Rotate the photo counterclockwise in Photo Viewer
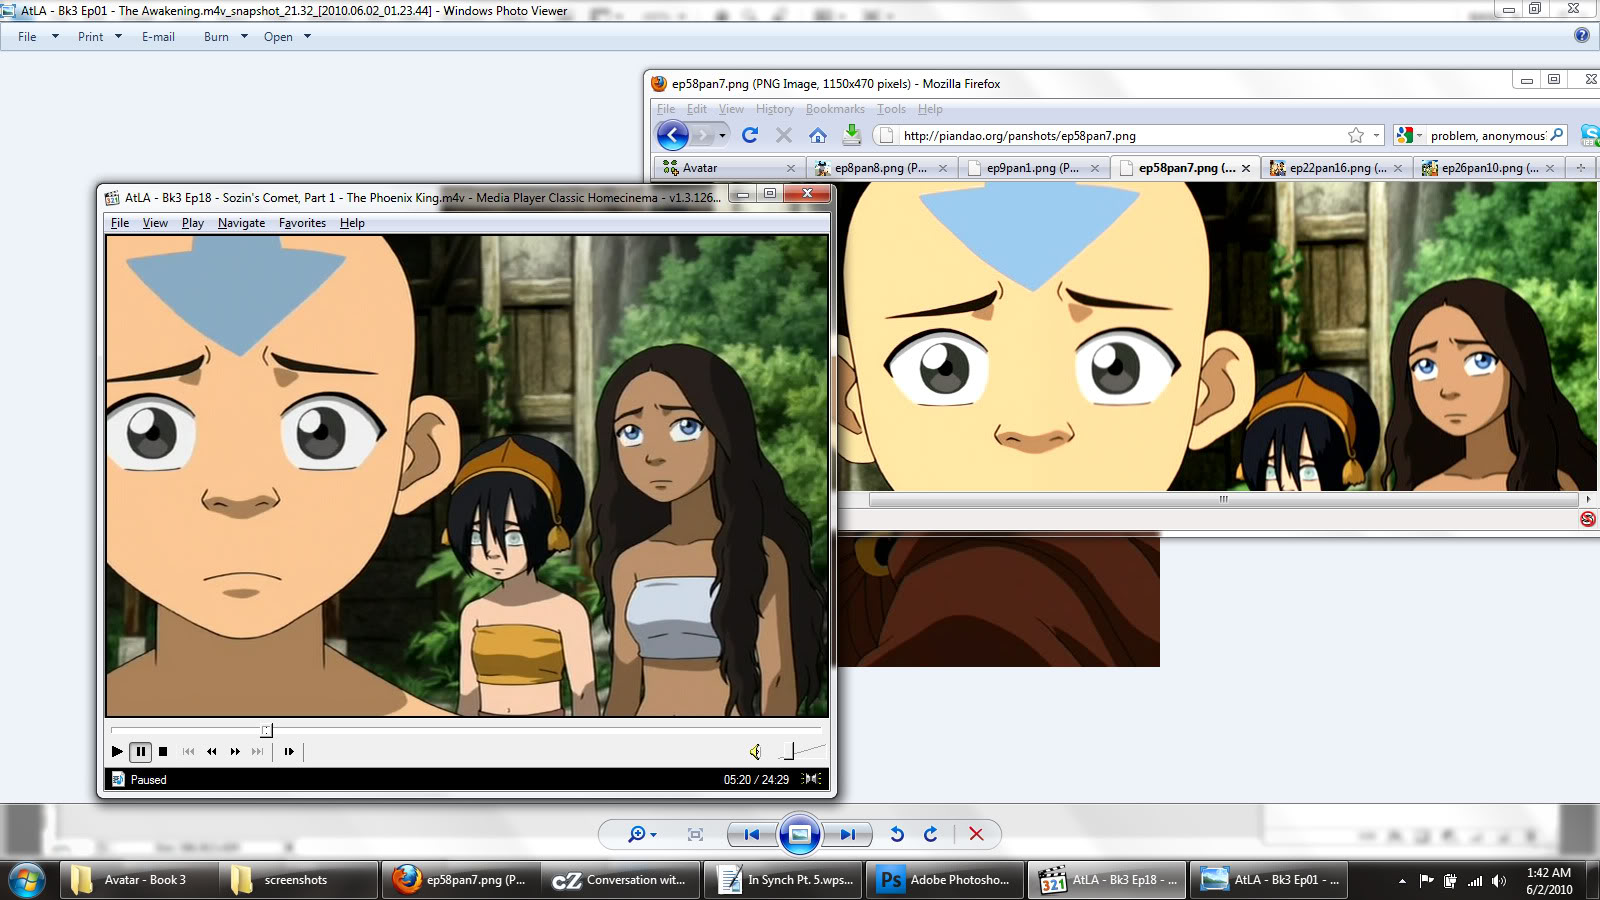1600x900 pixels. click(x=897, y=834)
